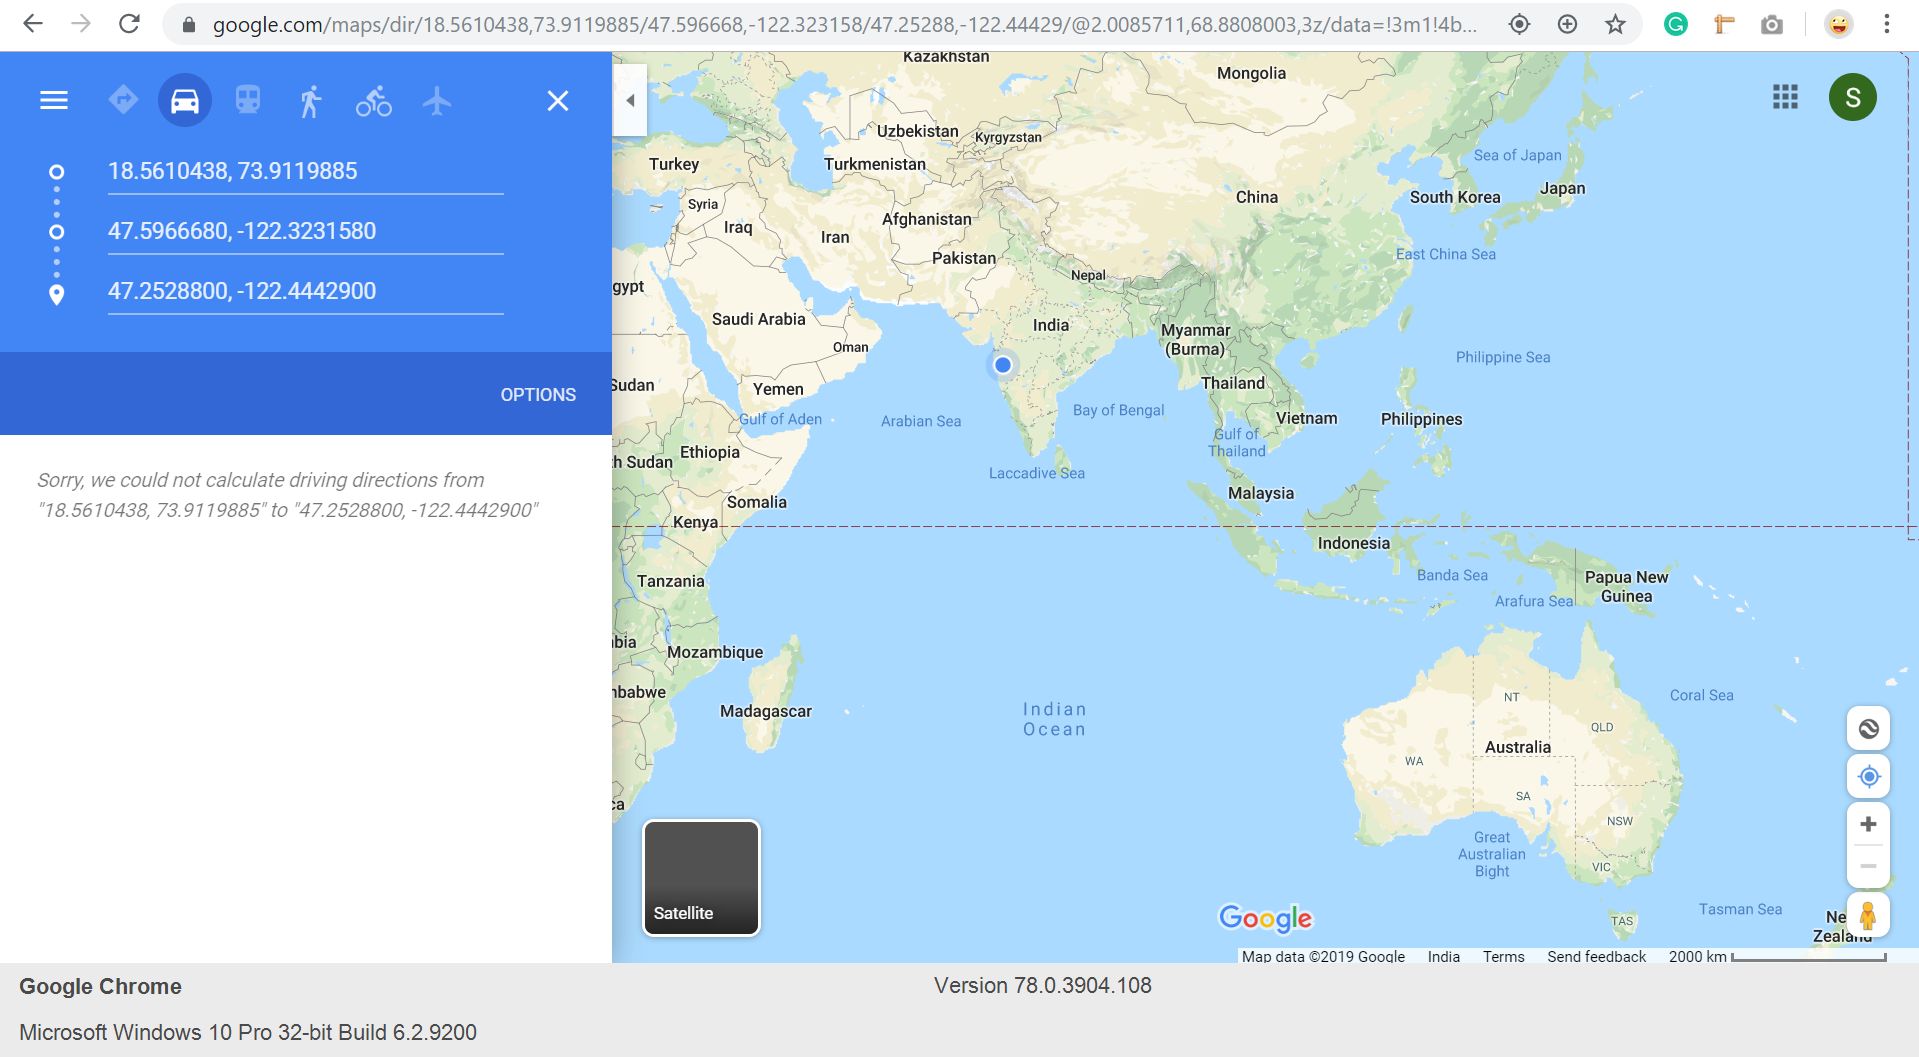Click the blue current location dot
Screen dimensions: 1919x1057
(1003, 365)
